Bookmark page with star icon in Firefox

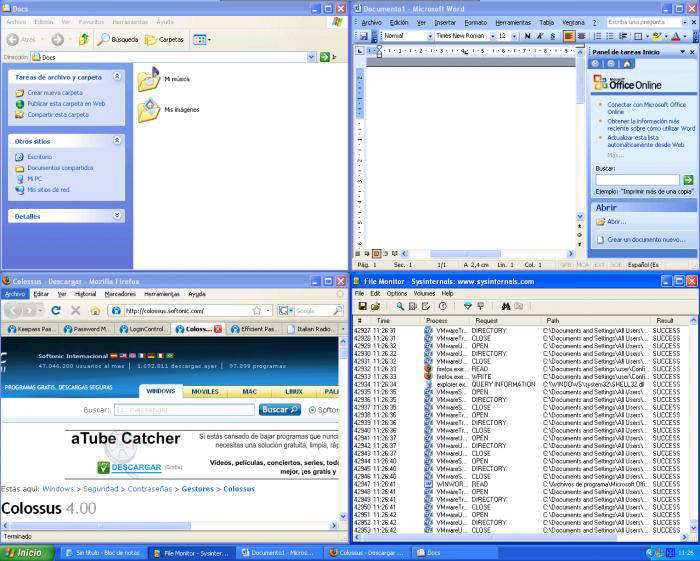tap(256, 310)
